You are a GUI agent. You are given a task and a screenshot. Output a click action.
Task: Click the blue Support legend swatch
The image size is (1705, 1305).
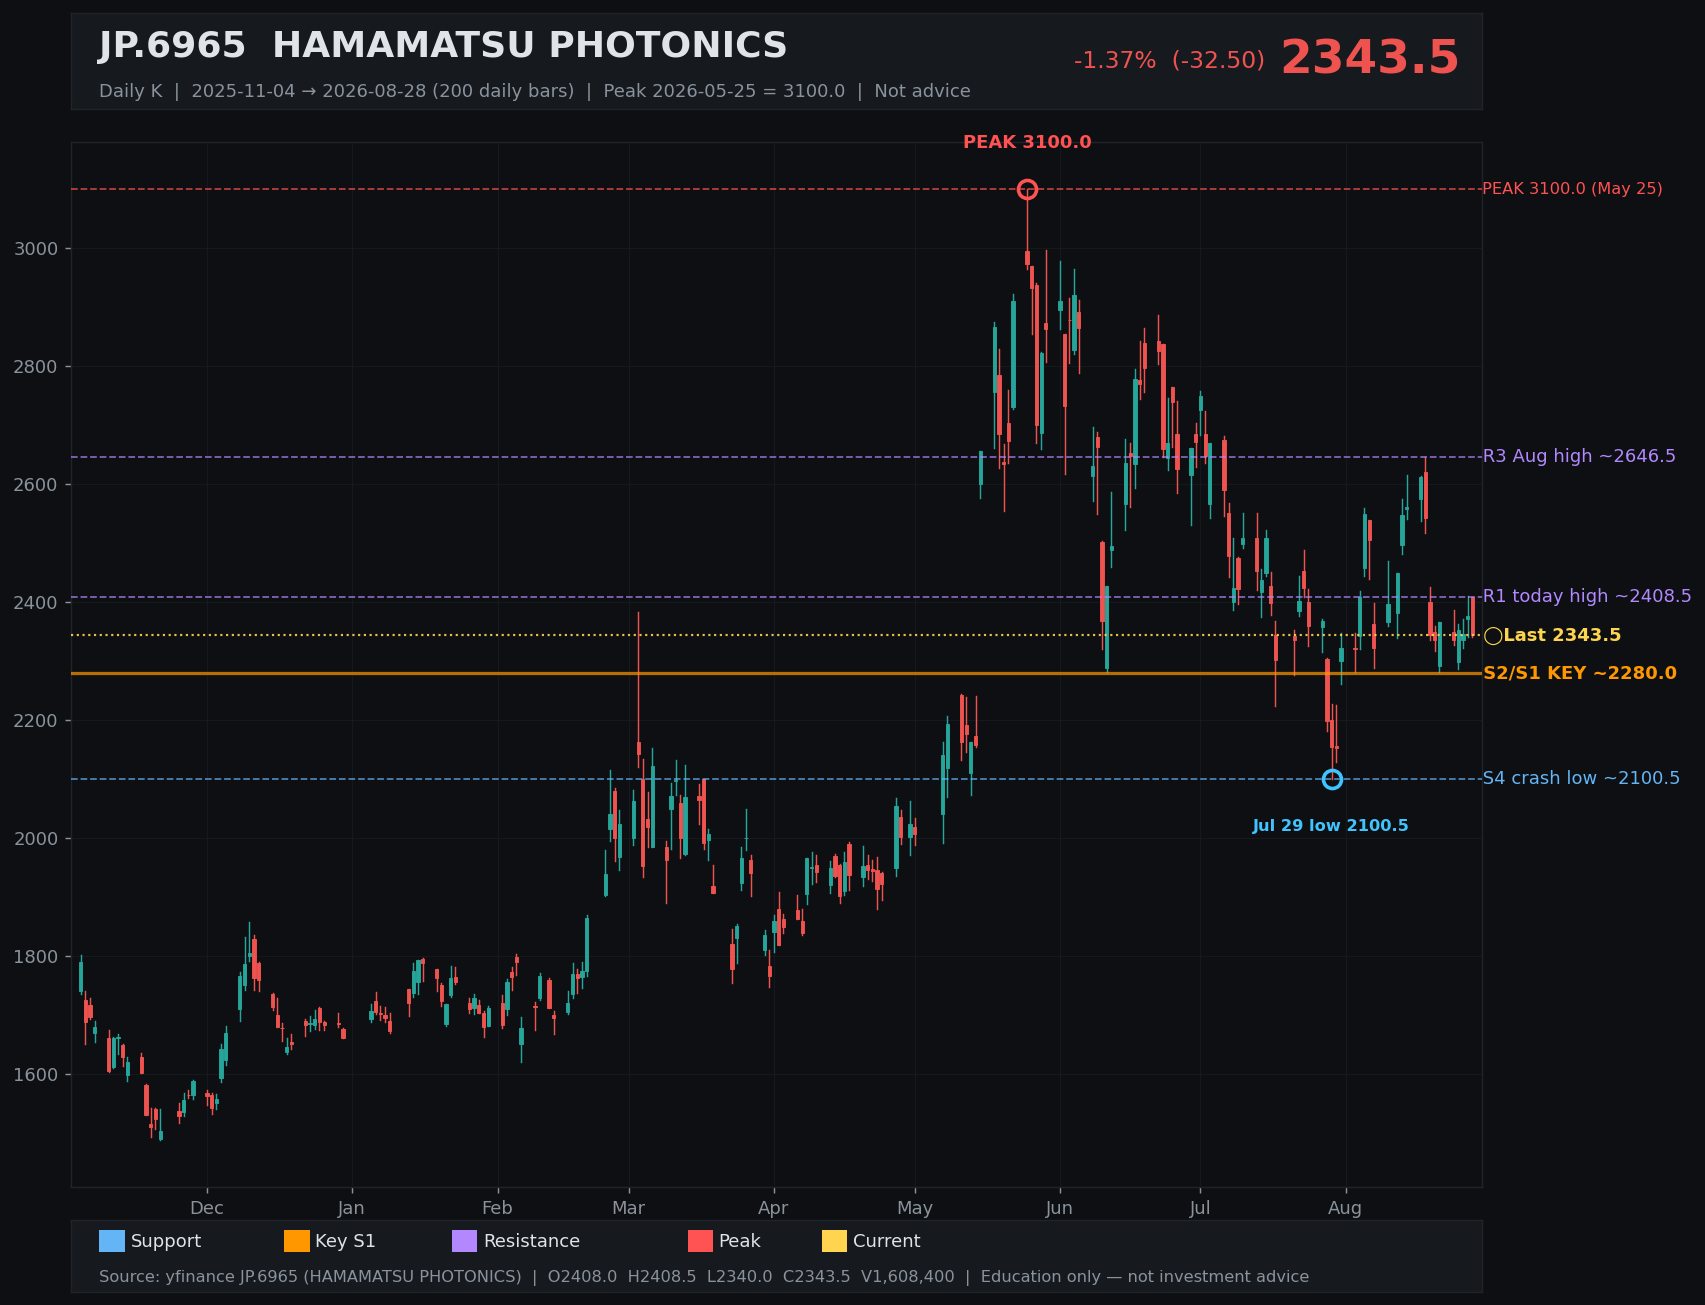(112, 1241)
